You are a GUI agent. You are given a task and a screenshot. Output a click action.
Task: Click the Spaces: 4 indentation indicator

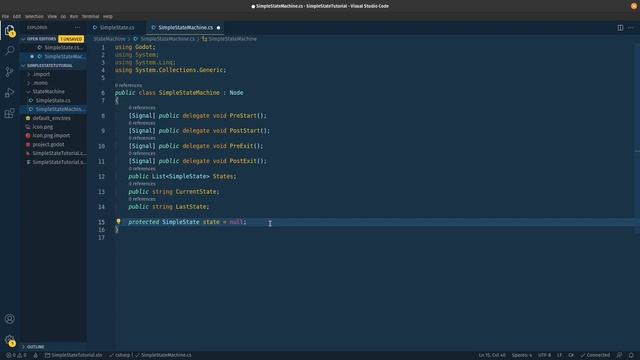522,355
